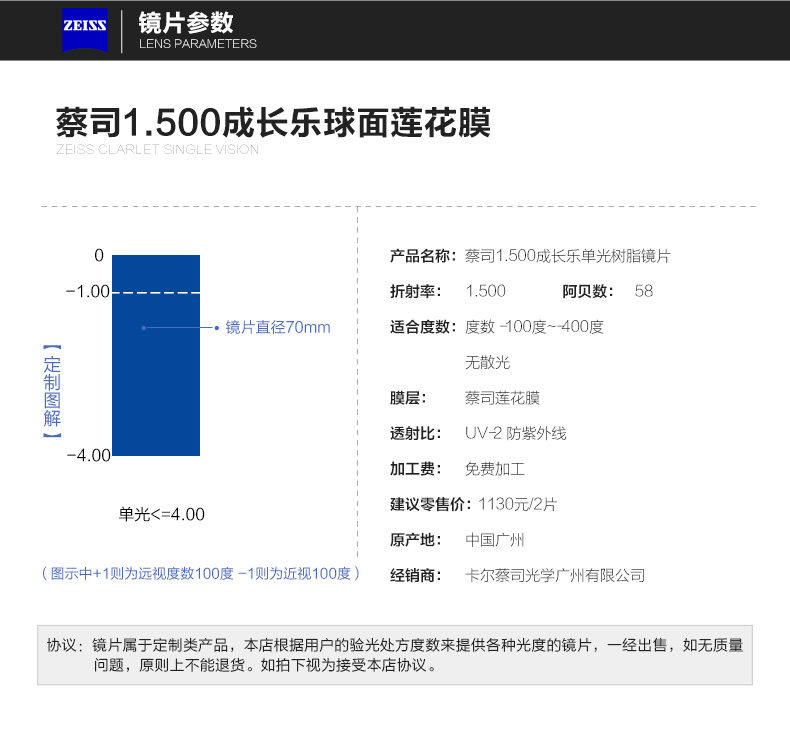Click the '-1.00' axis label
790x755 pixels.
point(88,292)
